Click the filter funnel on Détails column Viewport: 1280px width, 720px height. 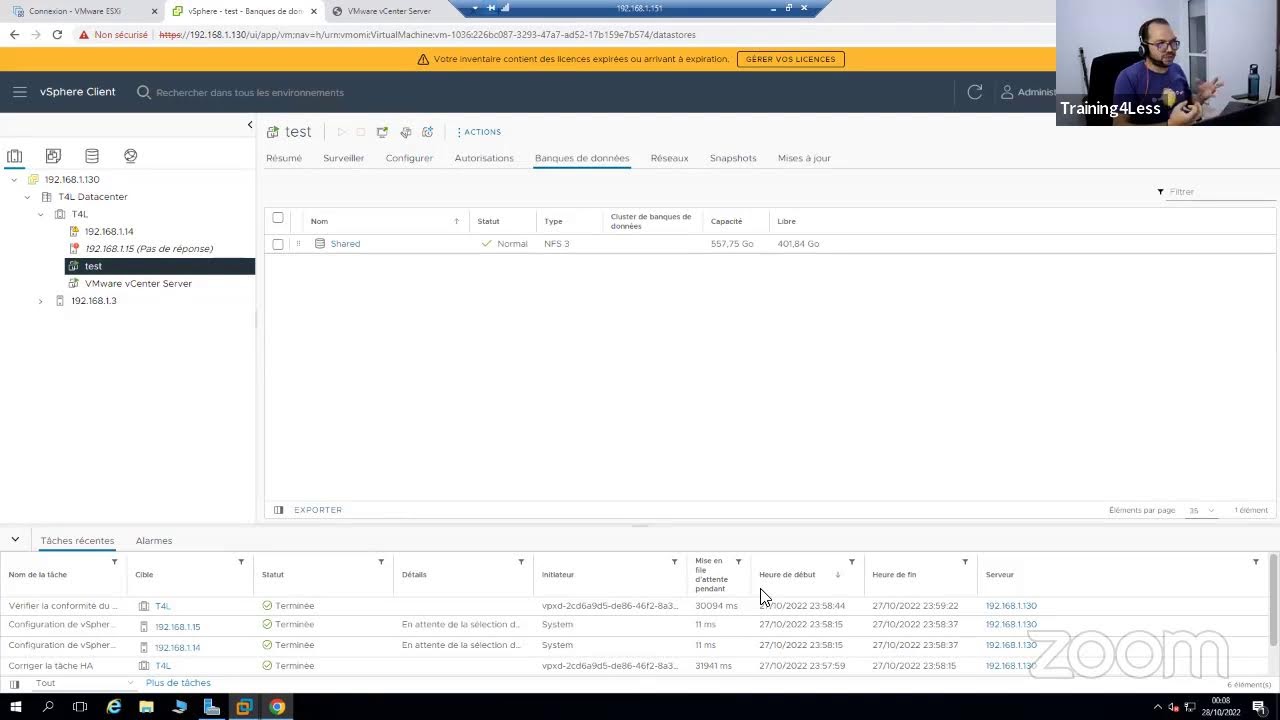[x=521, y=562]
